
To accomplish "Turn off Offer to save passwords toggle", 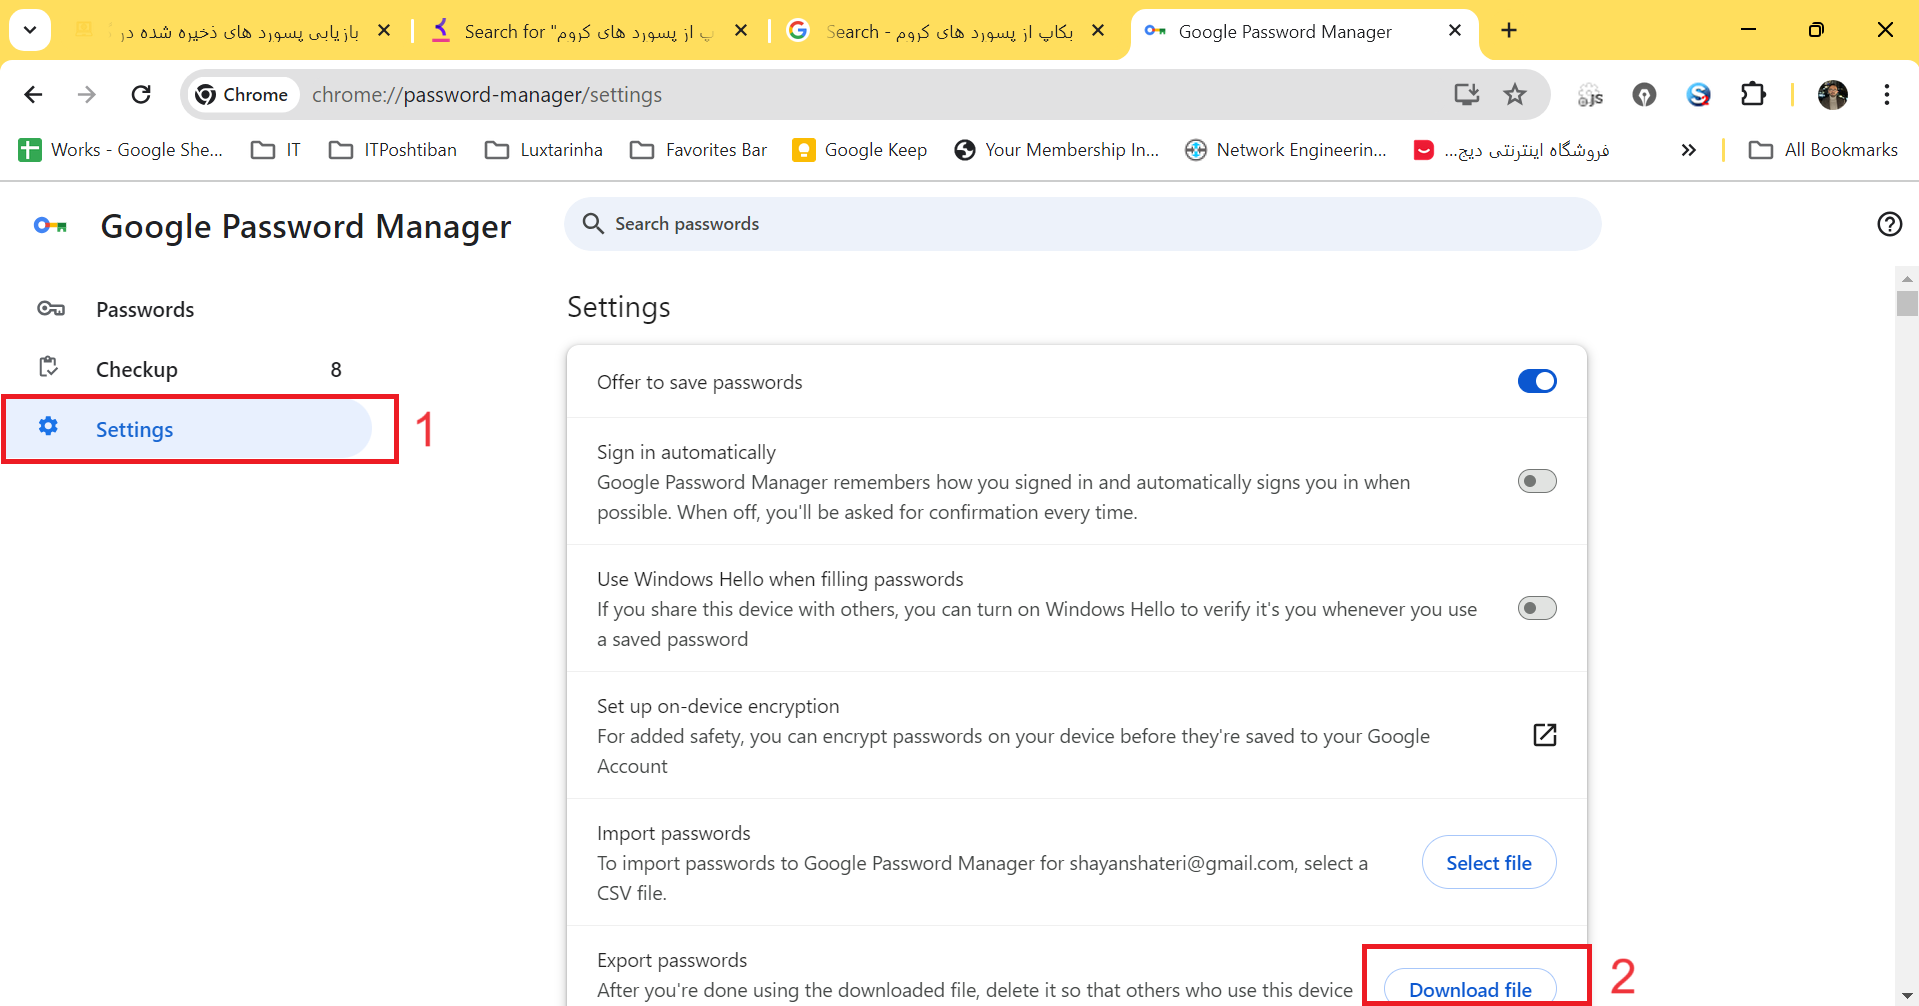I will (x=1537, y=381).
